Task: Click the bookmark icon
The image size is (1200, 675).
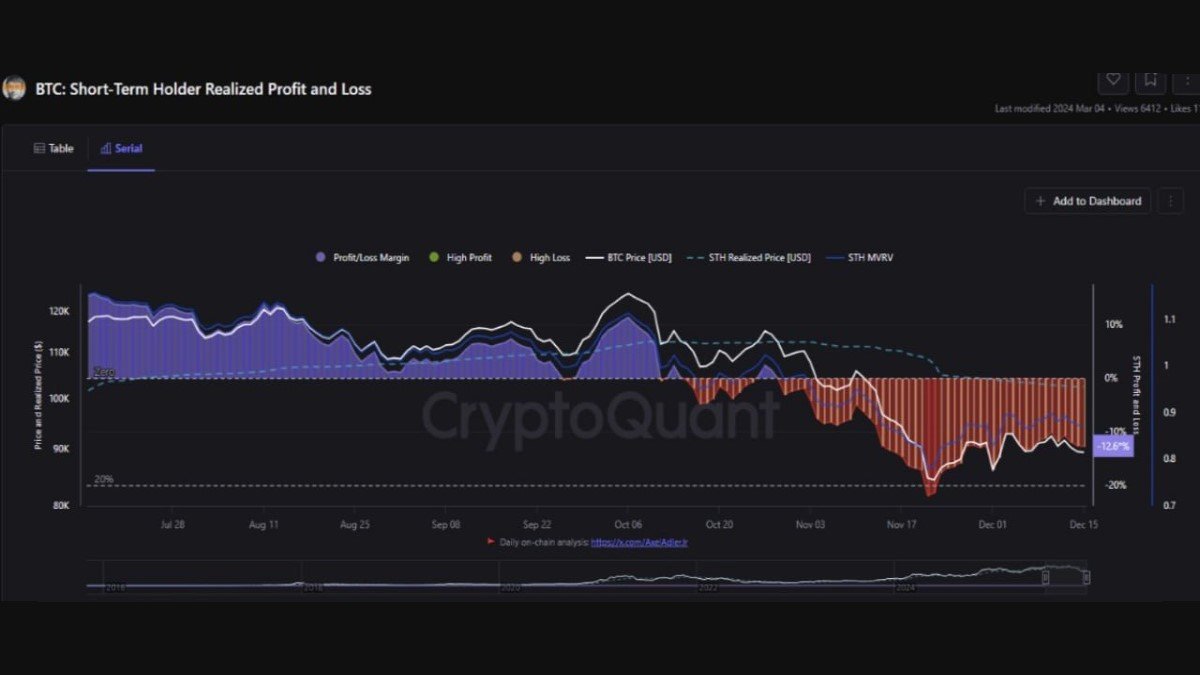Action: pyautogui.click(x=1149, y=78)
